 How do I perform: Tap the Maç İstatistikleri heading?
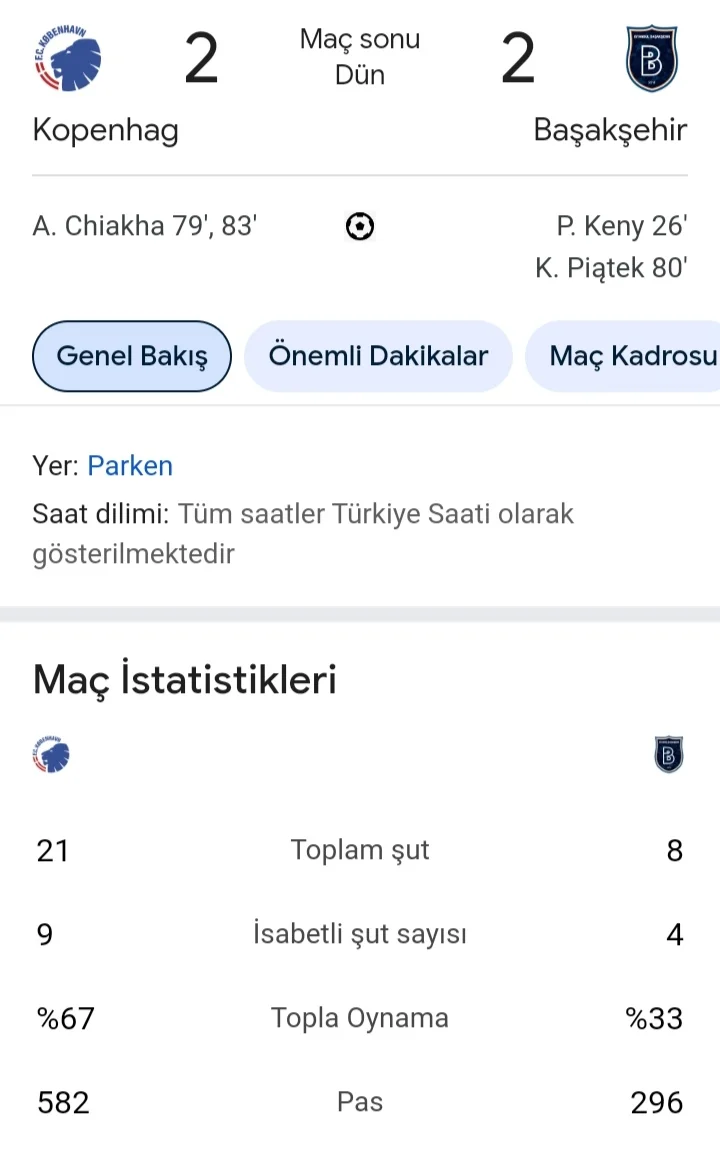point(185,680)
